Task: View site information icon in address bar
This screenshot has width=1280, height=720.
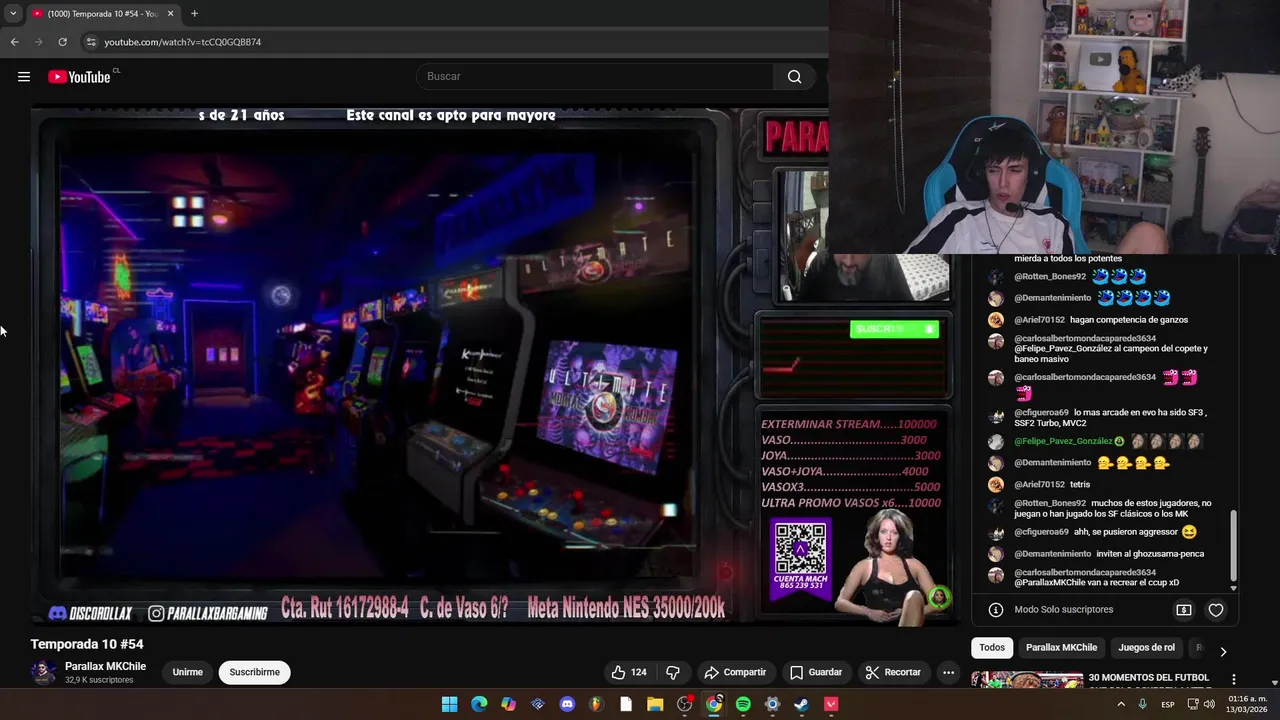Action: click(x=90, y=42)
